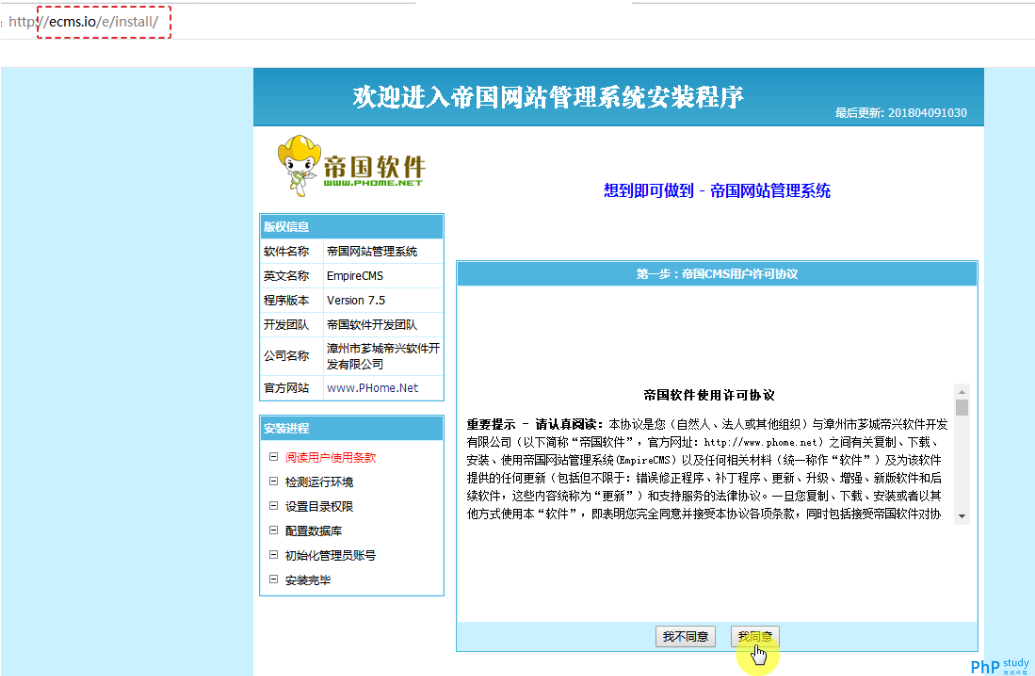Click the 我同意 agree button
The height and width of the screenshot is (676, 1035).
(x=755, y=636)
